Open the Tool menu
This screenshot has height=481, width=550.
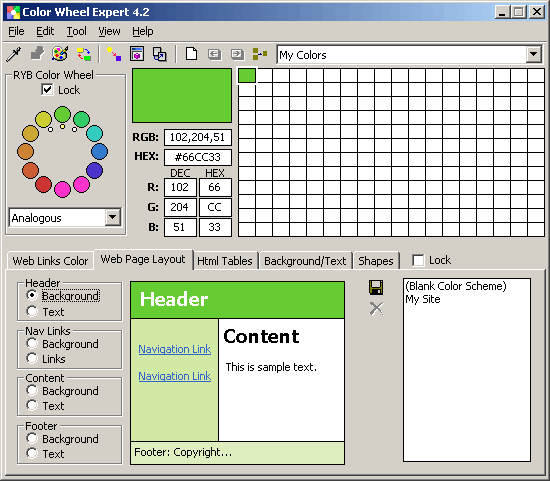[x=76, y=32]
